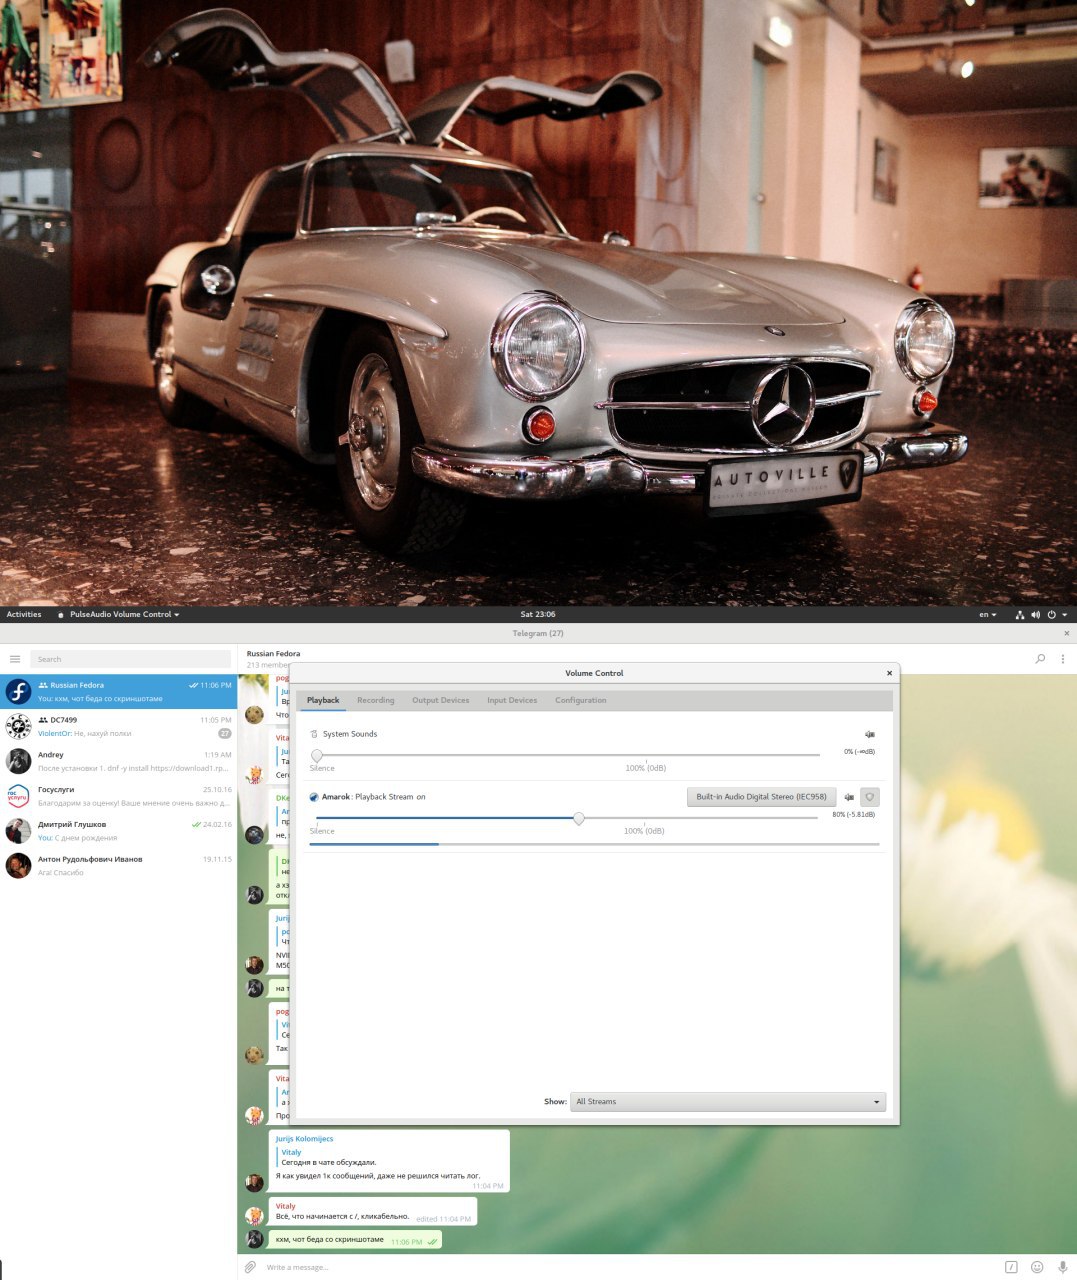Click the Amarok slider 100% (0dB) mark
The height and width of the screenshot is (1280, 1077).
pyautogui.click(x=645, y=831)
